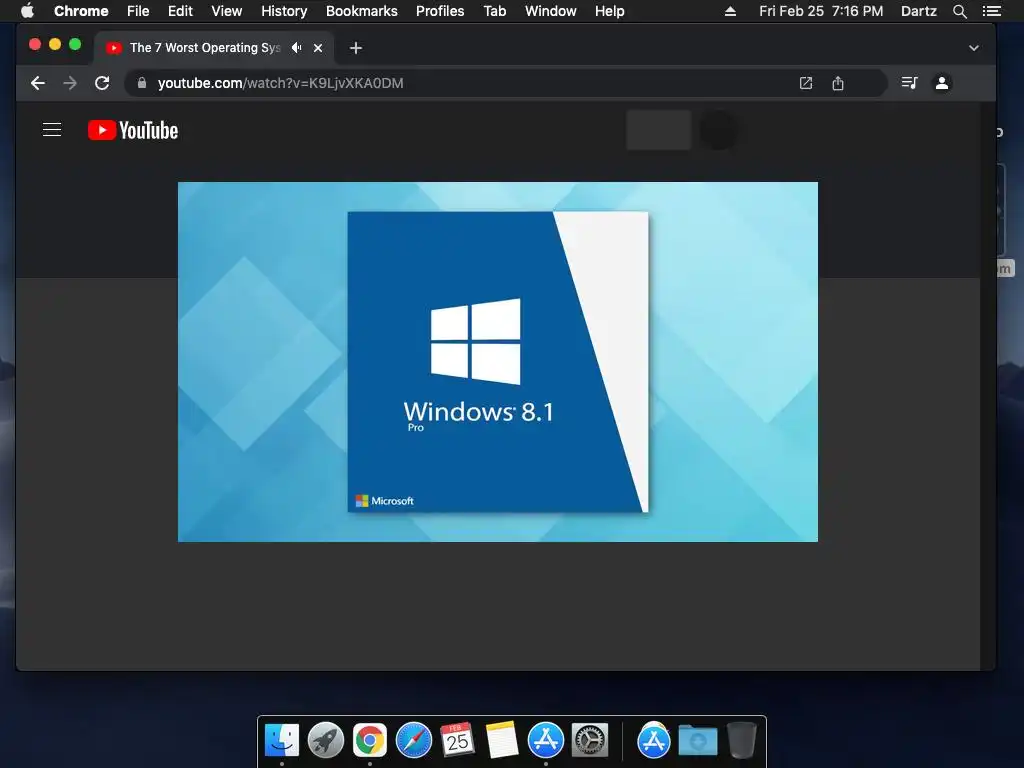Screen dimensions: 1024x768
Task: Go to YouTube home via logo
Action: (x=133, y=130)
